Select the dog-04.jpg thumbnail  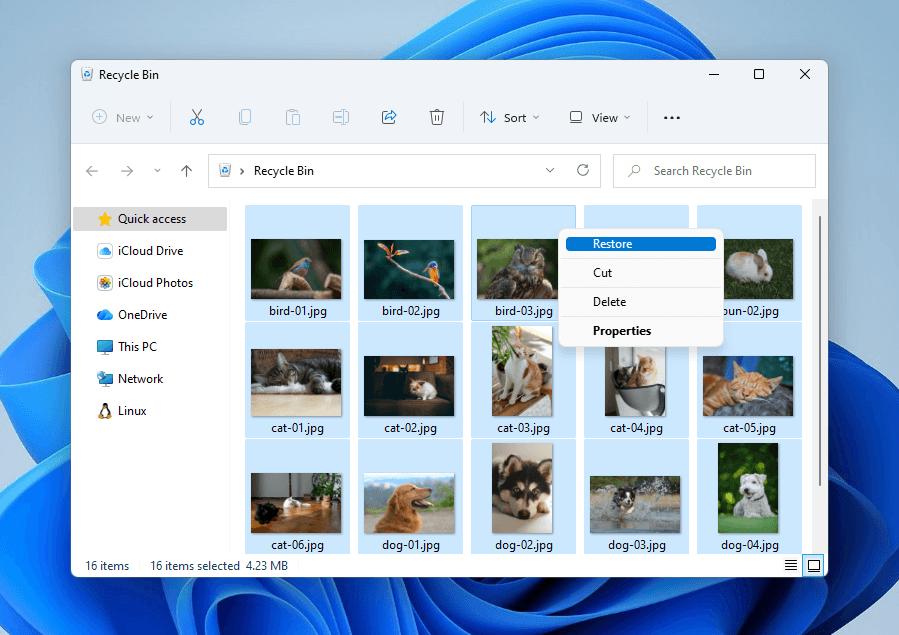pos(748,488)
